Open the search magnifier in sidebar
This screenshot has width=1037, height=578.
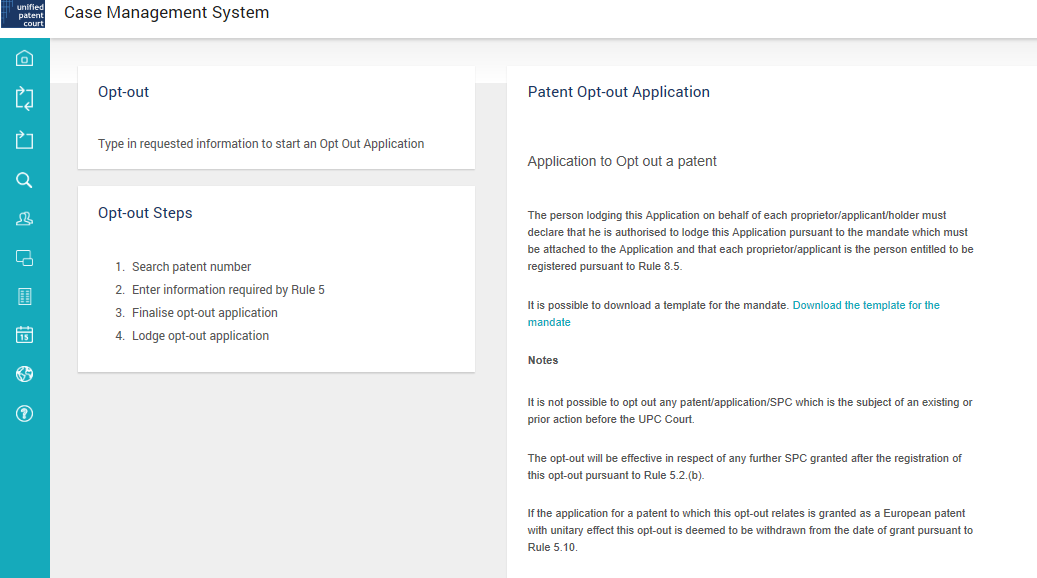coord(25,181)
